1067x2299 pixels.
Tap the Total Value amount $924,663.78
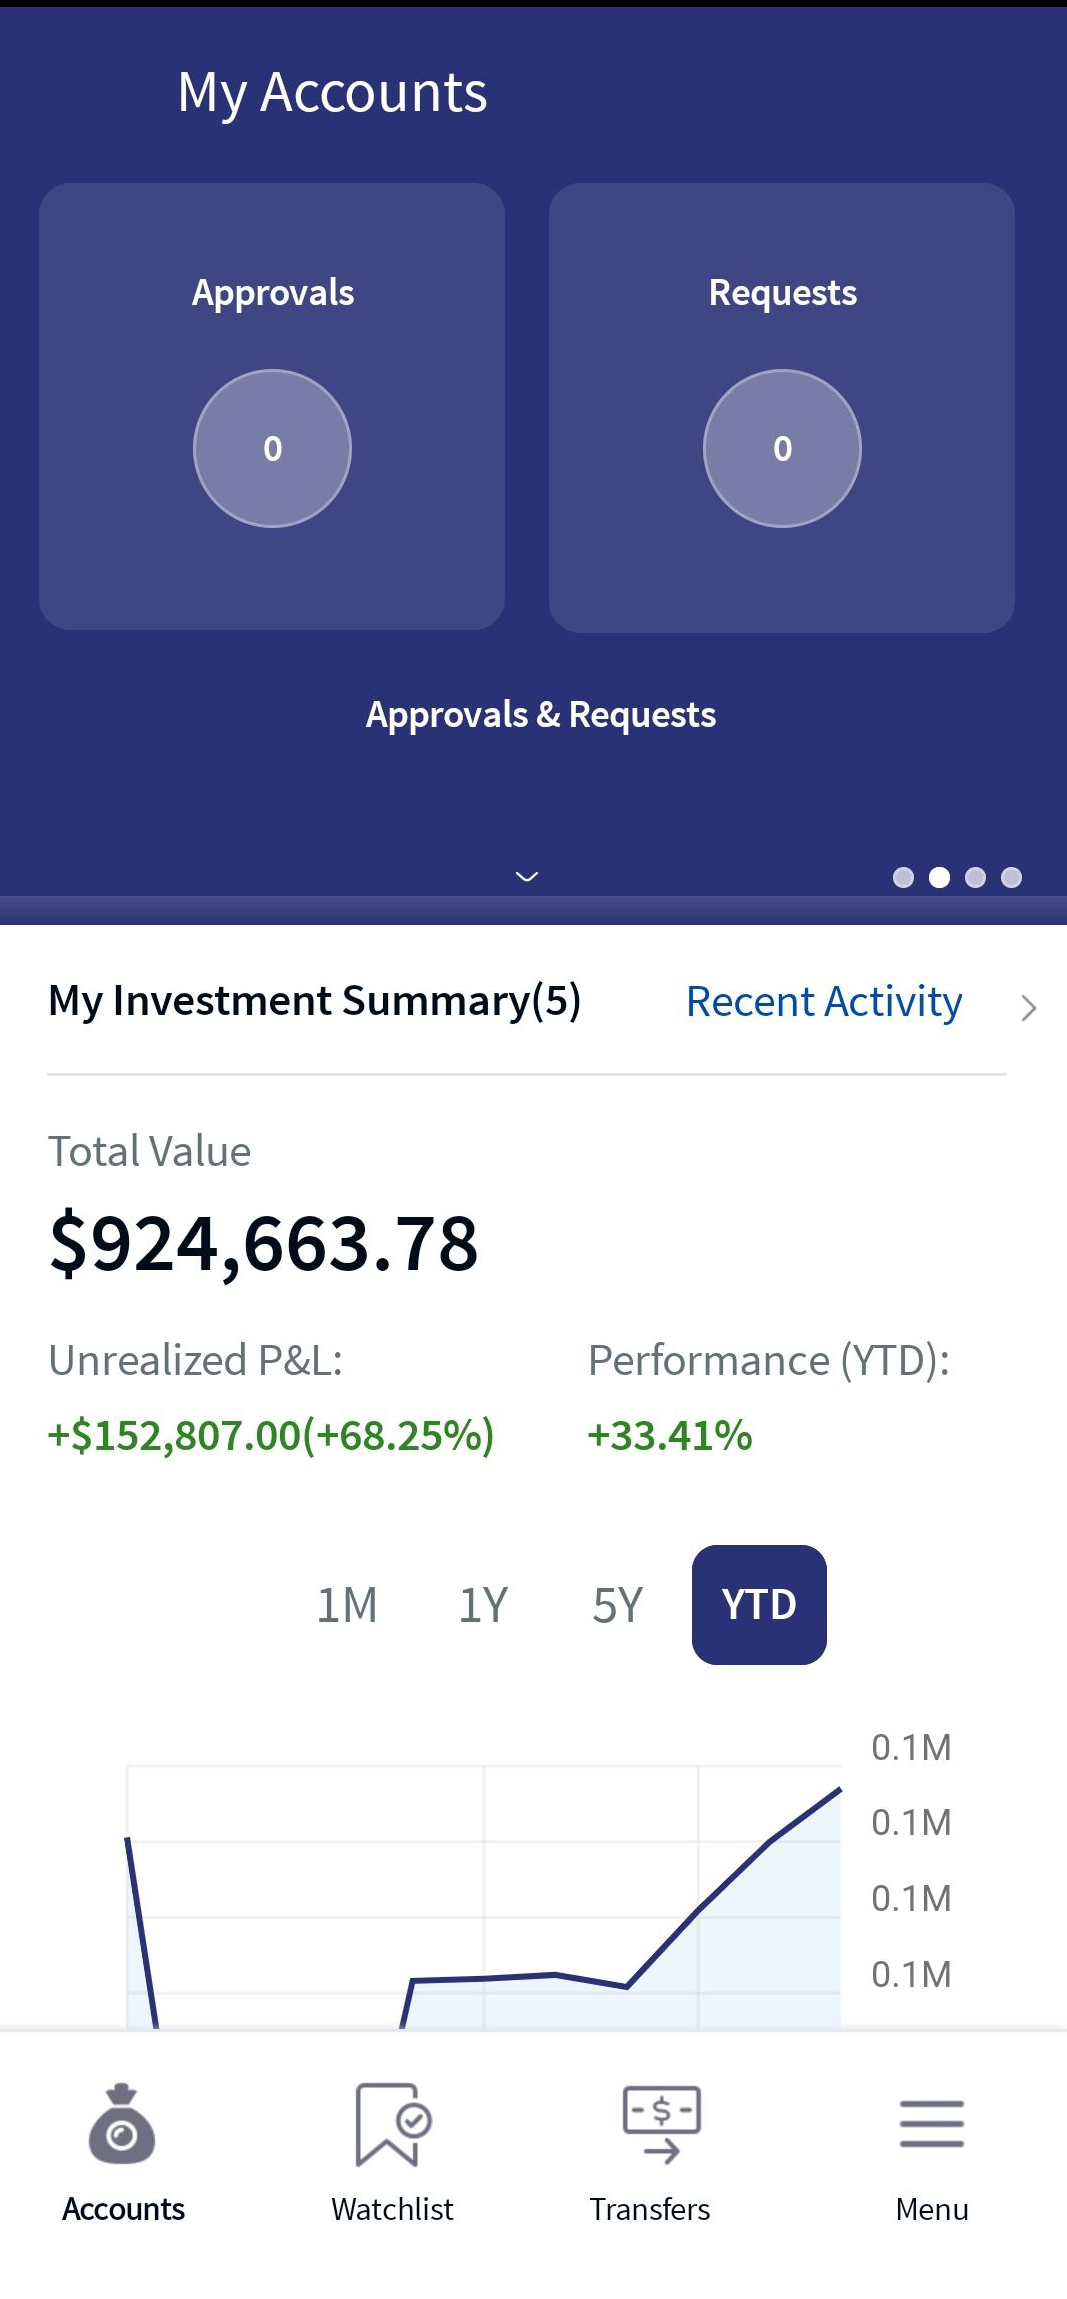pyautogui.click(x=264, y=1243)
